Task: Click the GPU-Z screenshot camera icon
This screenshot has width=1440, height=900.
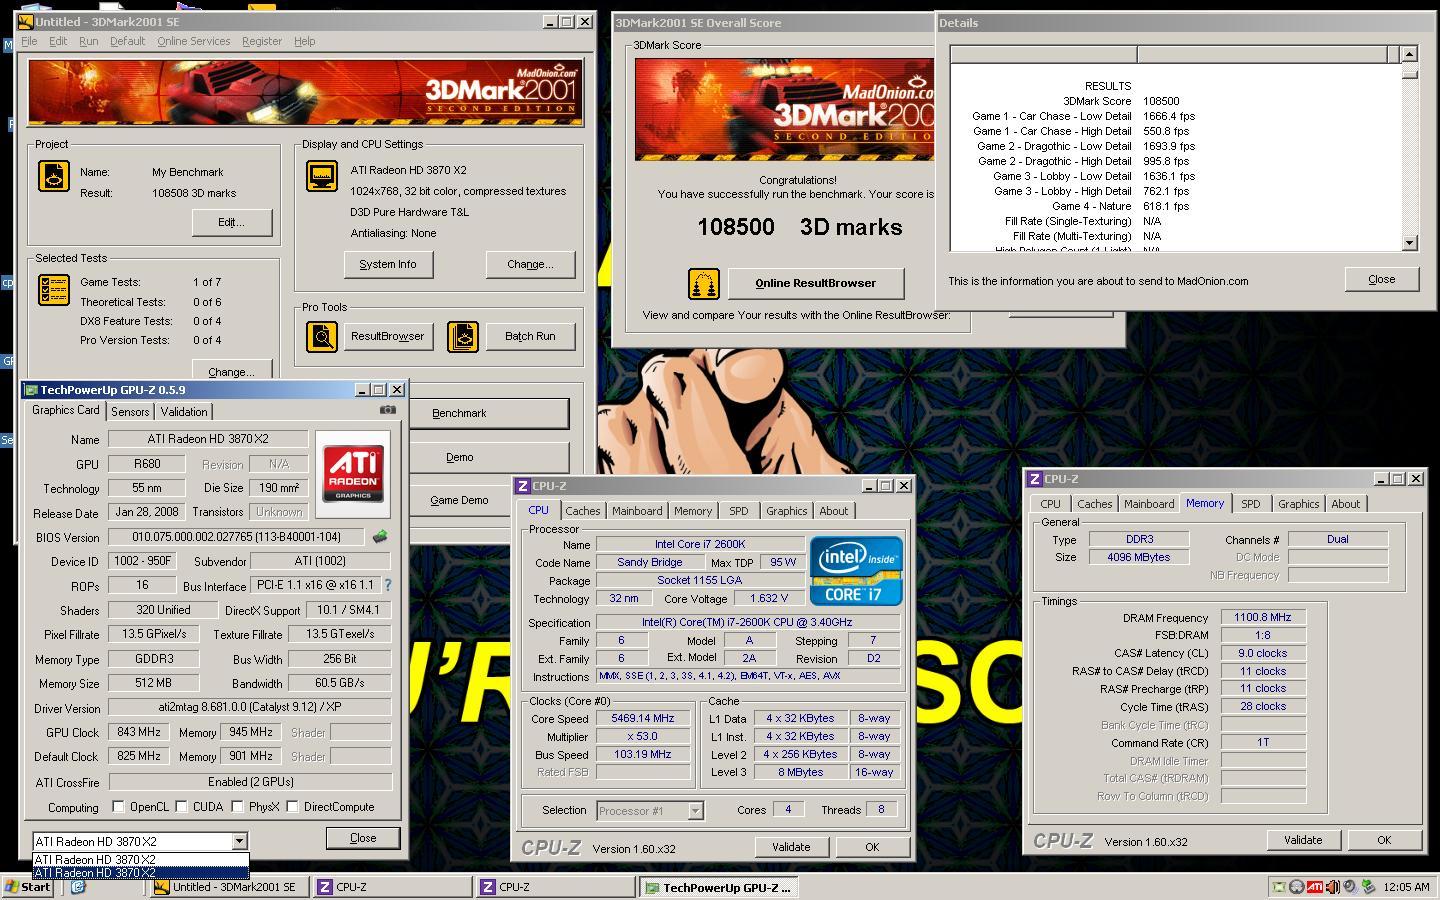Action: pos(388,409)
